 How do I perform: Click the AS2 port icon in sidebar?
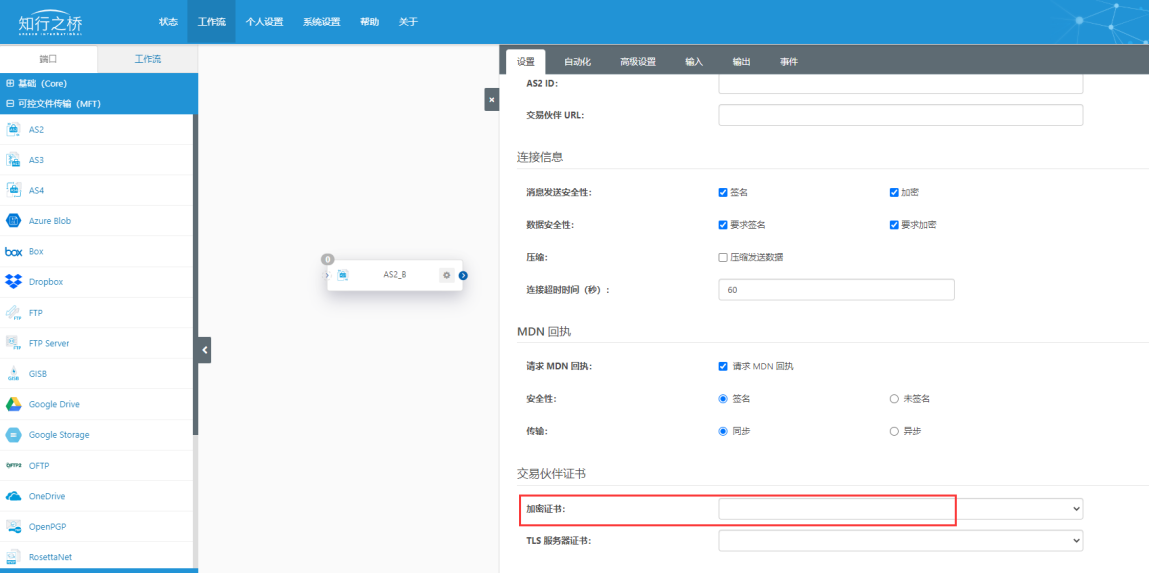point(14,129)
